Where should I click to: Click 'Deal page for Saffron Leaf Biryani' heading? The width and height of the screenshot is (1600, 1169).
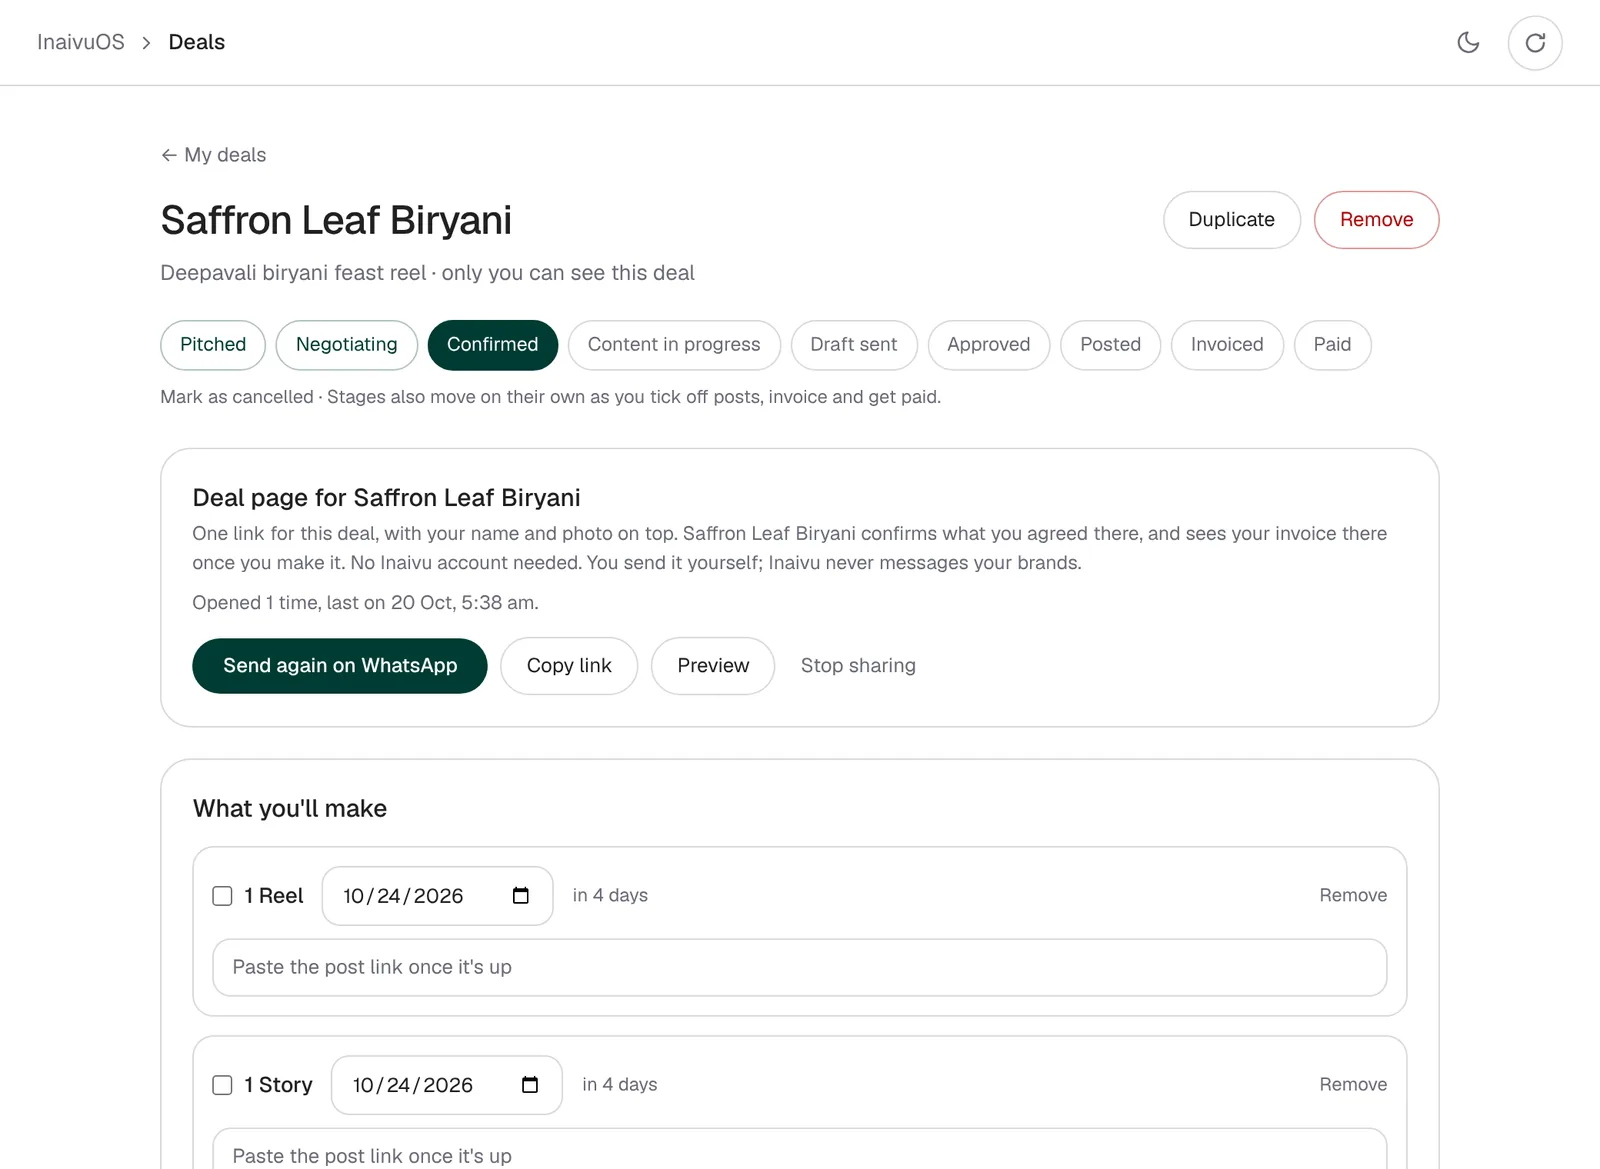click(x=387, y=498)
